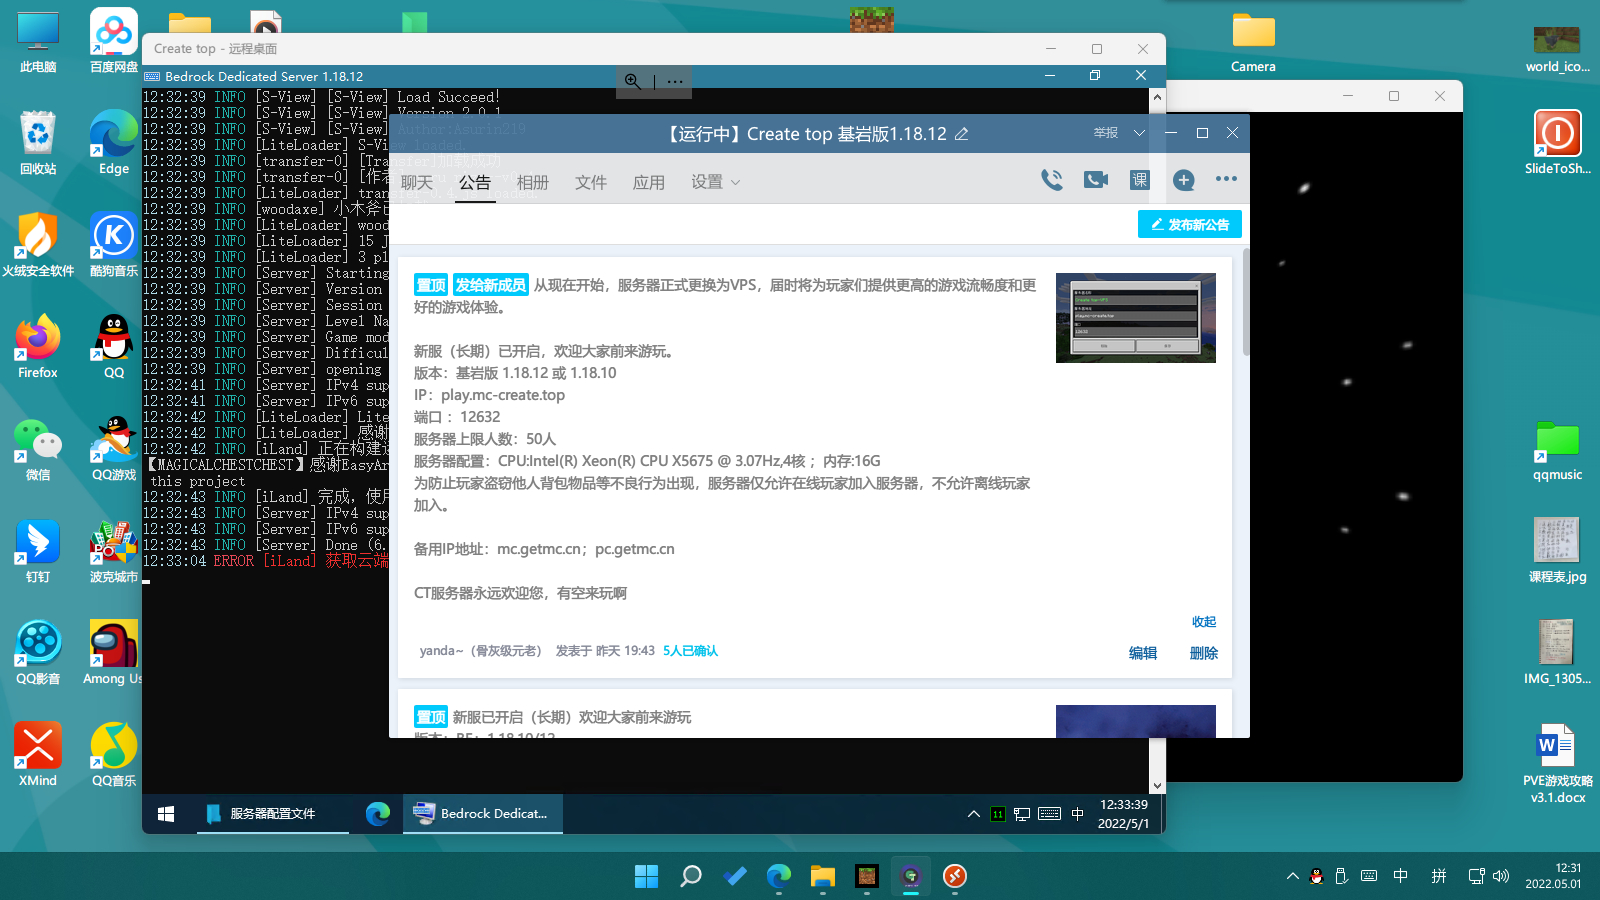
Task: Click the Windows 11 Start button
Action: click(x=647, y=877)
